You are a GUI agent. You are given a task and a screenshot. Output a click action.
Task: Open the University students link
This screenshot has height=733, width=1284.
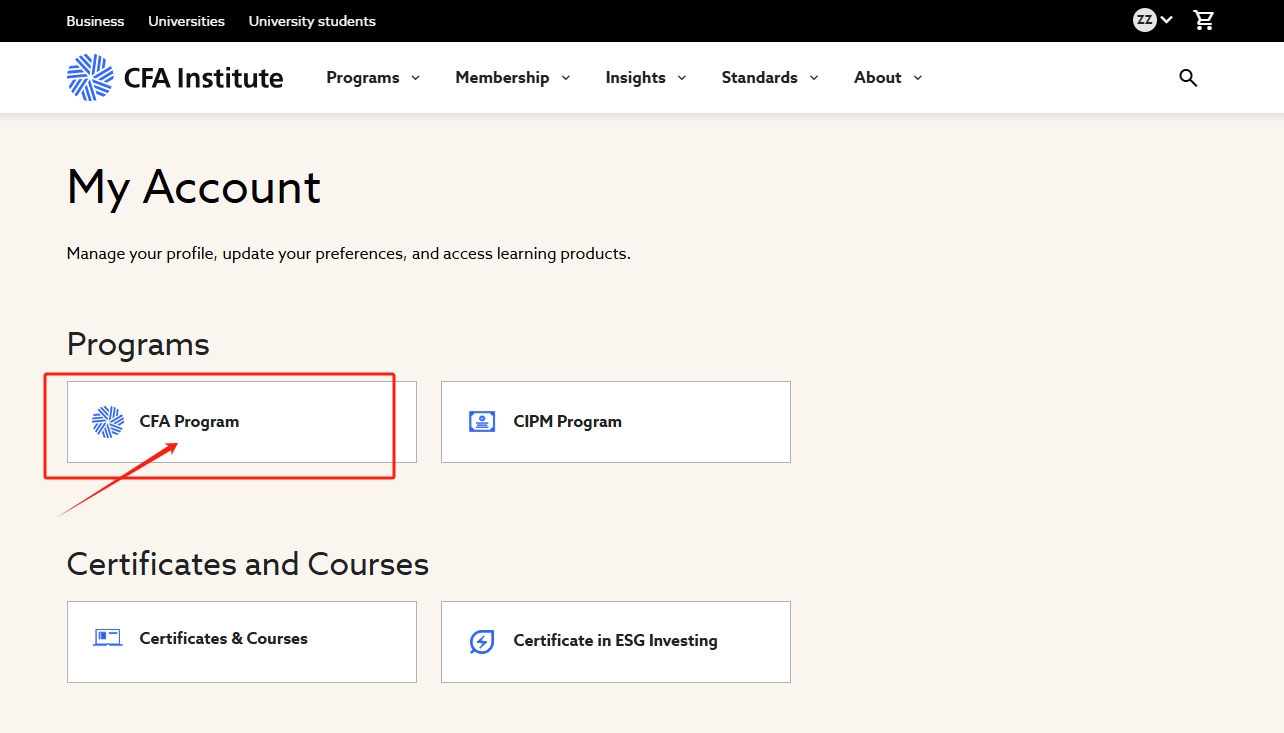click(x=312, y=21)
